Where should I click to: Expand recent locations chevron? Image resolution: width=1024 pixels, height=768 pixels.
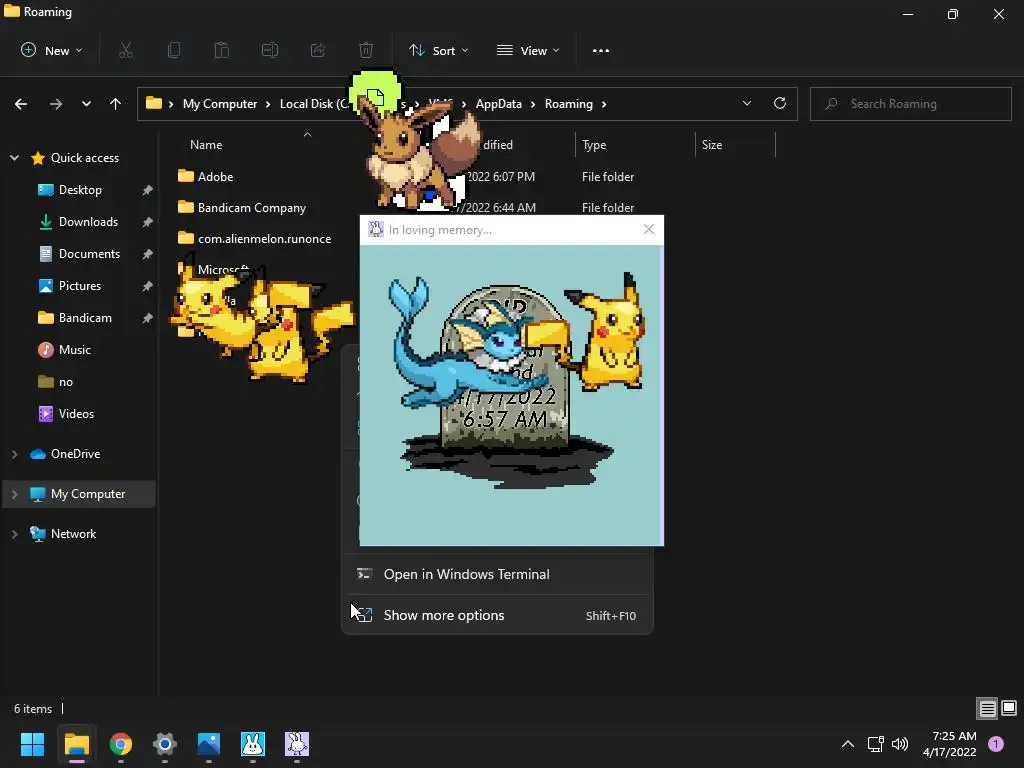(x=86, y=104)
